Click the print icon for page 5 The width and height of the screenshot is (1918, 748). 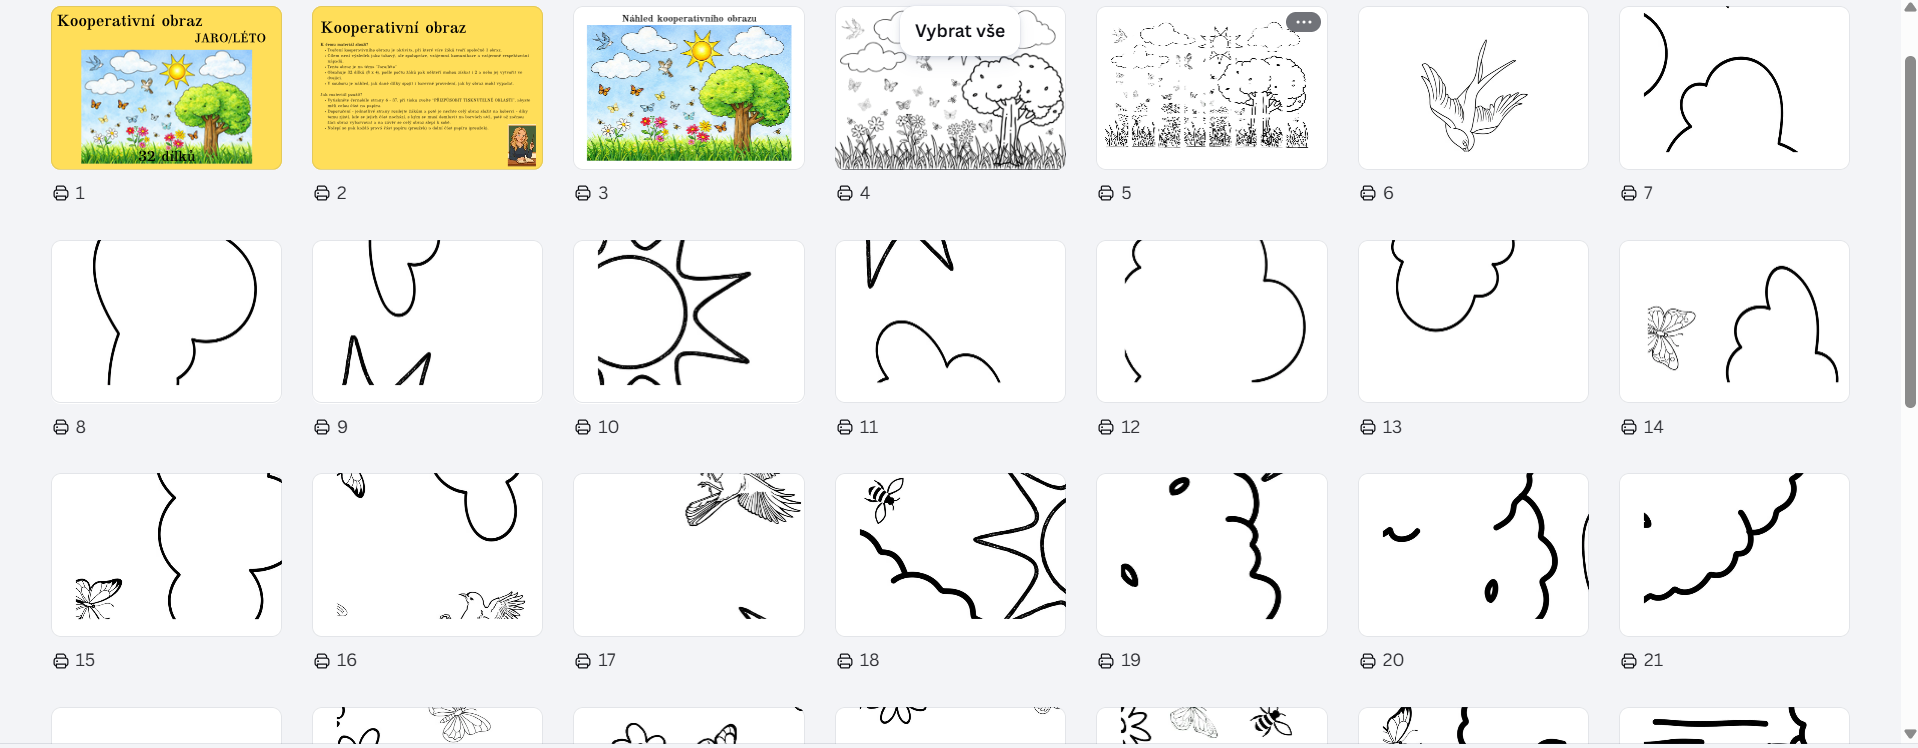point(1106,193)
